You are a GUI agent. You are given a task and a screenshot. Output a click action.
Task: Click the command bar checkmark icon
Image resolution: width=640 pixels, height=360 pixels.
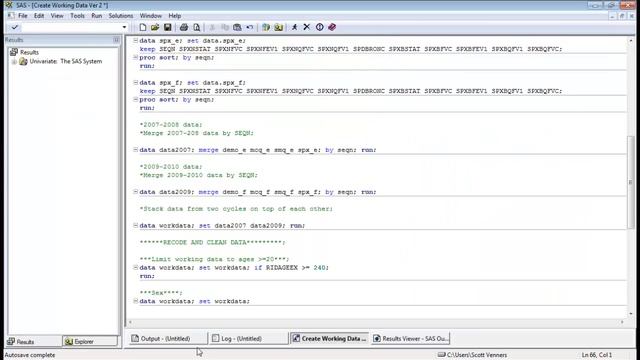pos(15,27)
